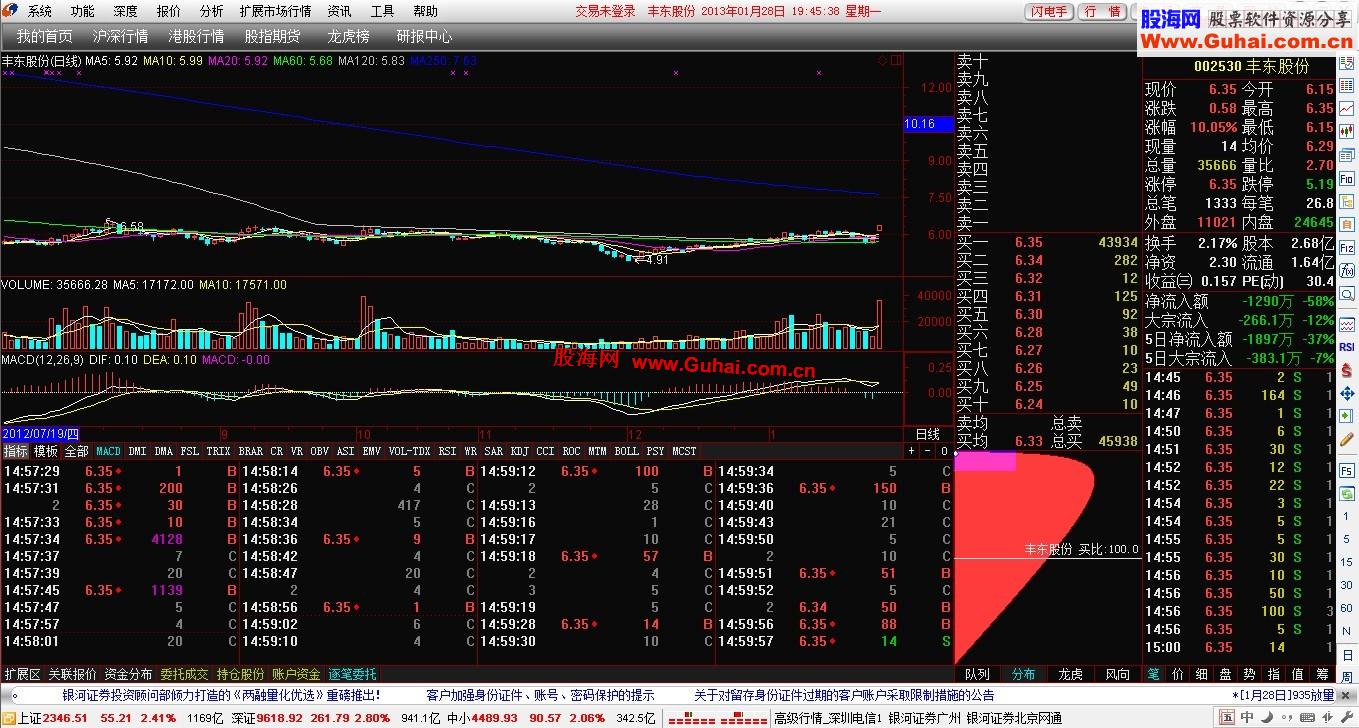Switch to the 风向 tab under order book
Viewport: 1359px width, 728px height.
(x=1117, y=674)
